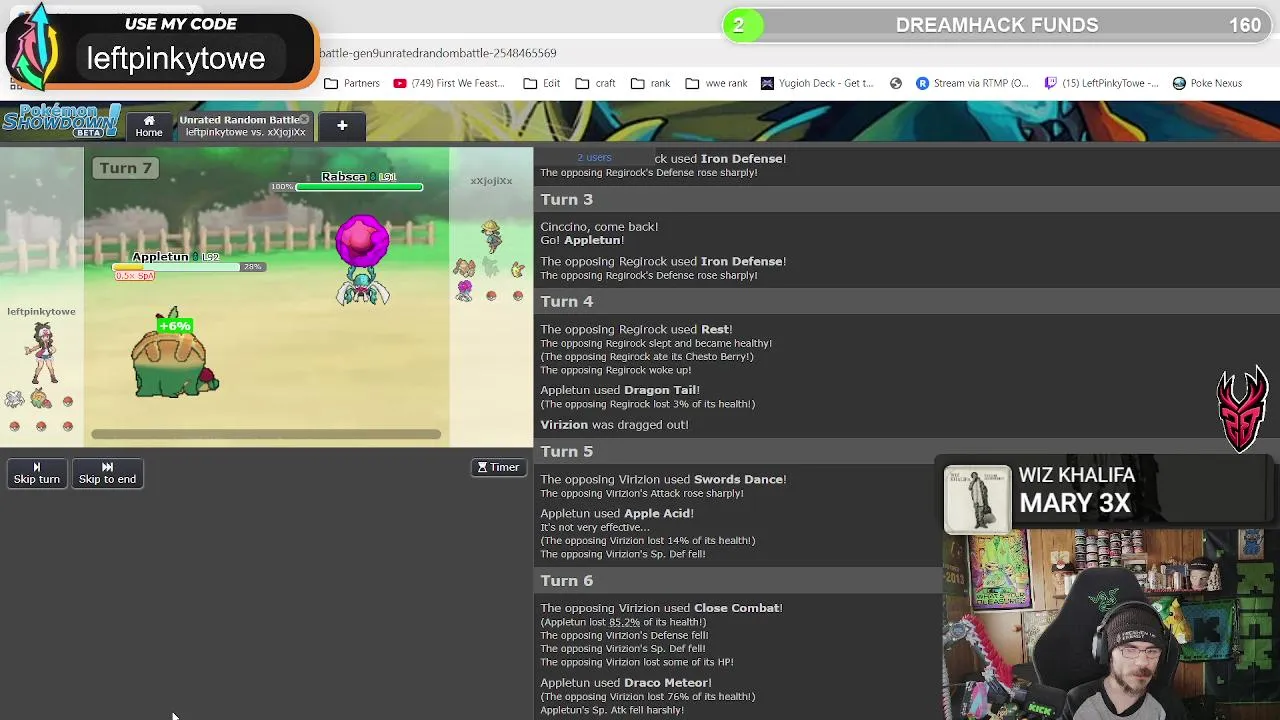Click the battle animation progress bar
This screenshot has width=1280, height=720.
pos(266,434)
